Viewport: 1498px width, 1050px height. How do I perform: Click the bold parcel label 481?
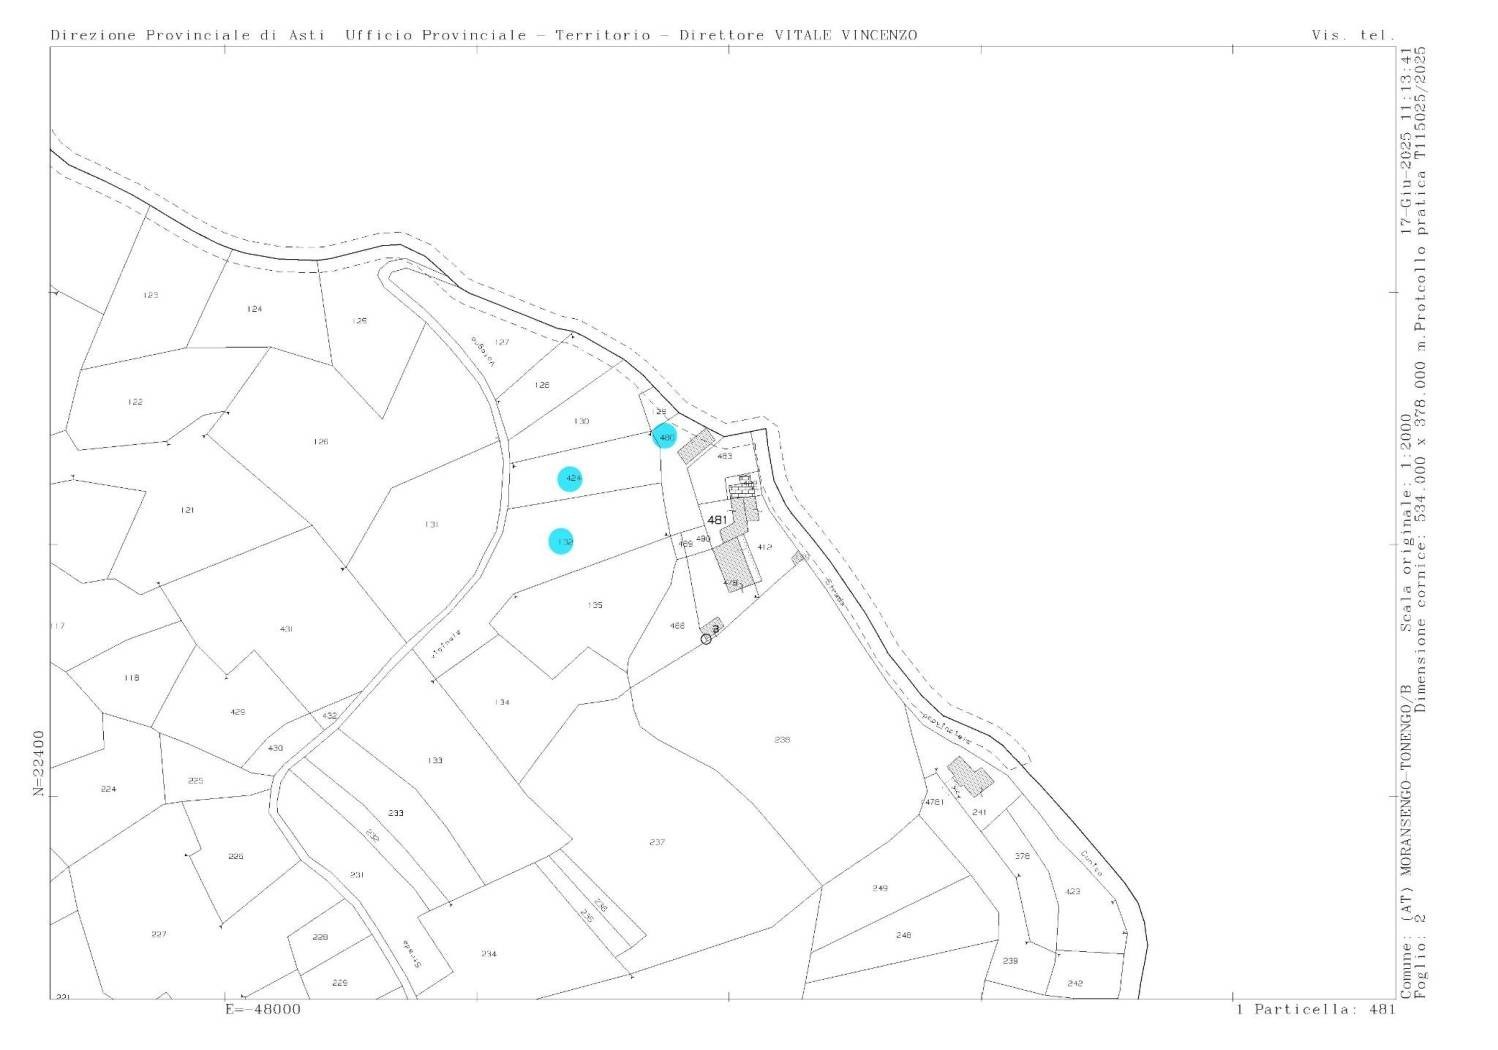(717, 520)
